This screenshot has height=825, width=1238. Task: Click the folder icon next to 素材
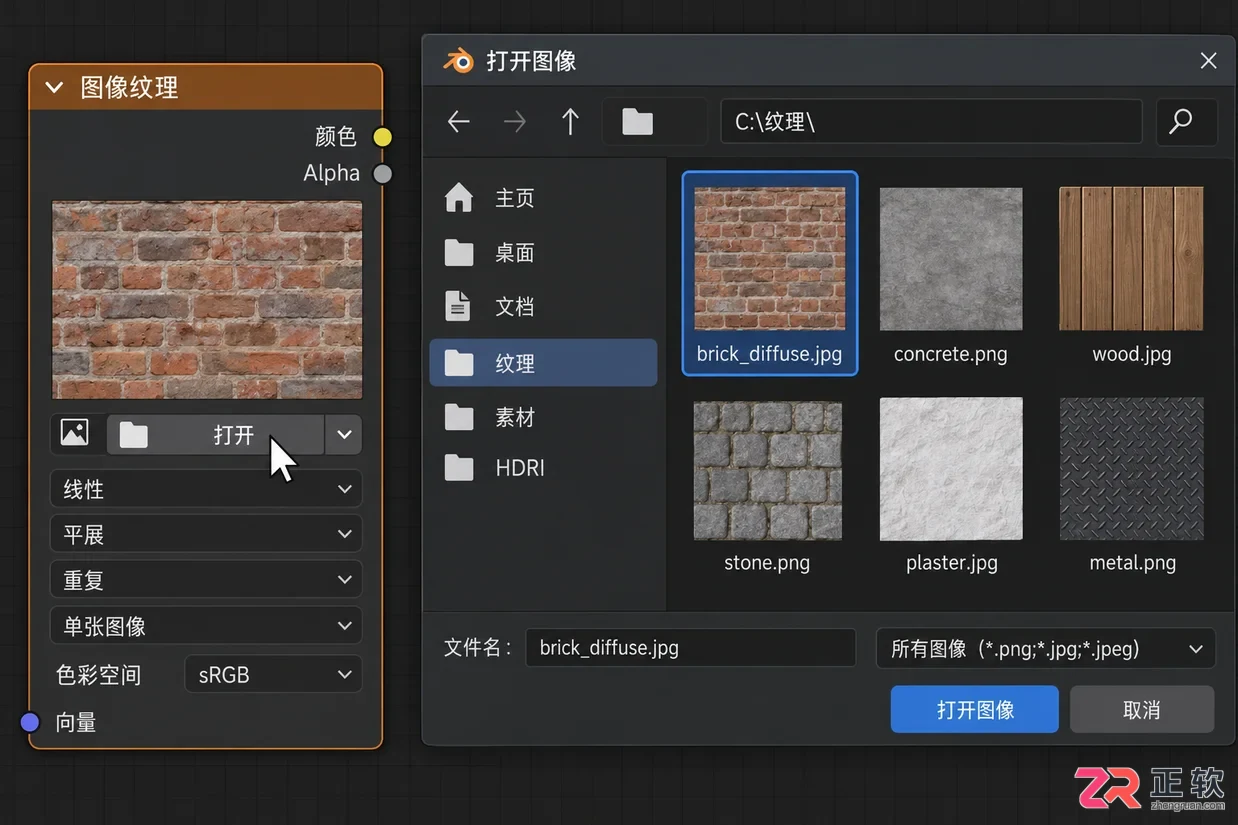coord(459,416)
